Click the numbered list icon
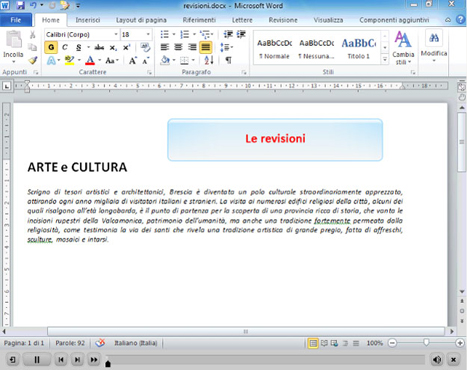 (x=184, y=34)
